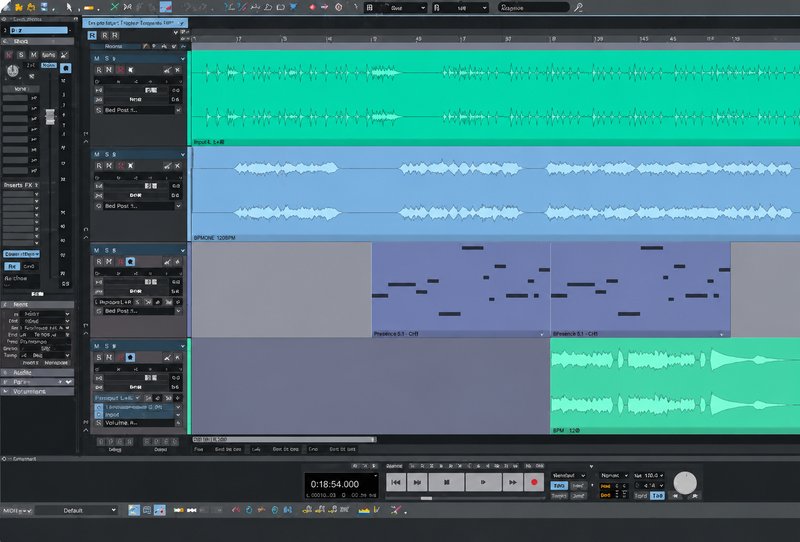Viewport: 800px width, 542px height.
Task: Click the red Record button in transport
Action: point(534,482)
